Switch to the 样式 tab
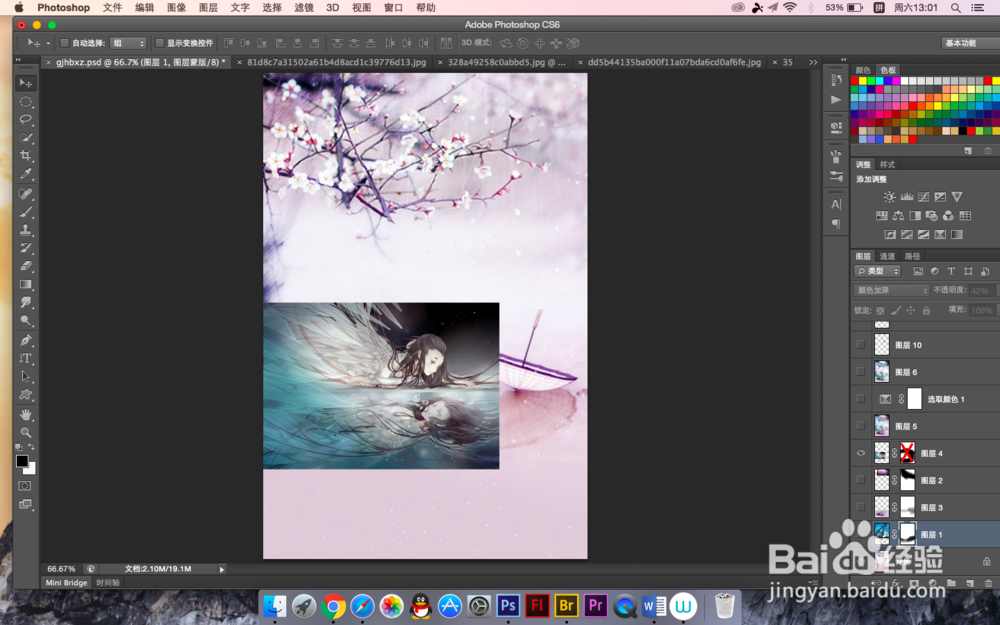Image resolution: width=1000 pixels, height=625 pixels. coord(887,165)
